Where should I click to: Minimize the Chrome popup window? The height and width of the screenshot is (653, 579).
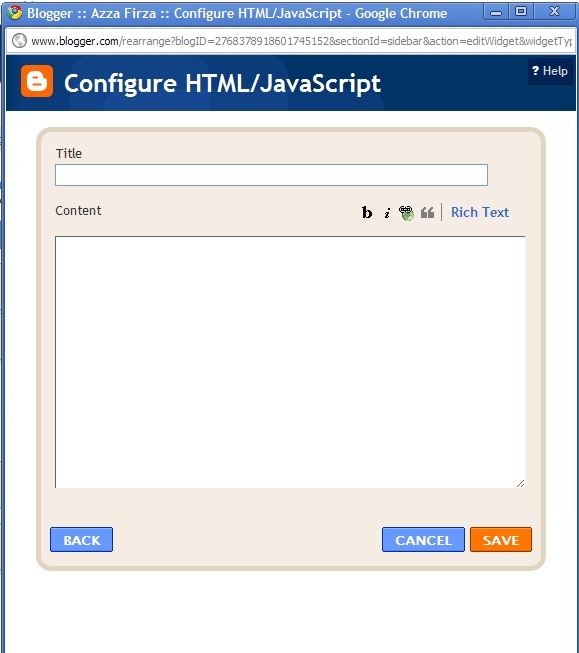tap(496, 12)
